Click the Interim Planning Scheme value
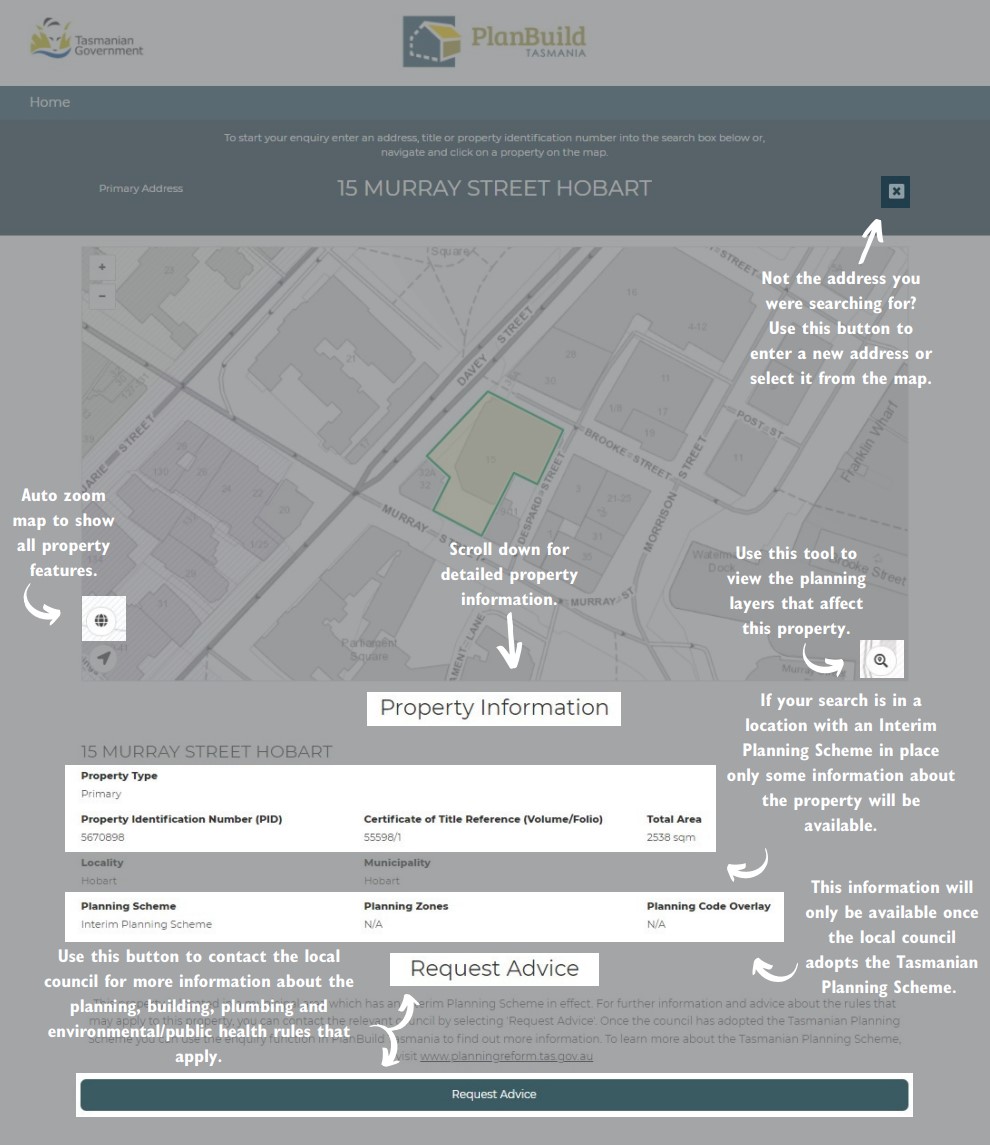The width and height of the screenshot is (990, 1145). 146,924
